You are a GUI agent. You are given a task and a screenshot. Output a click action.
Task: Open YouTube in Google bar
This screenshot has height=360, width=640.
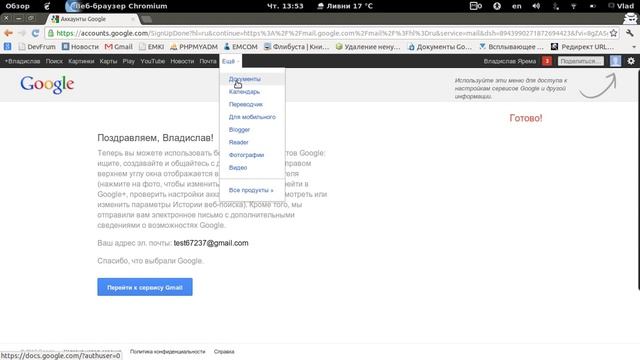(x=153, y=61)
